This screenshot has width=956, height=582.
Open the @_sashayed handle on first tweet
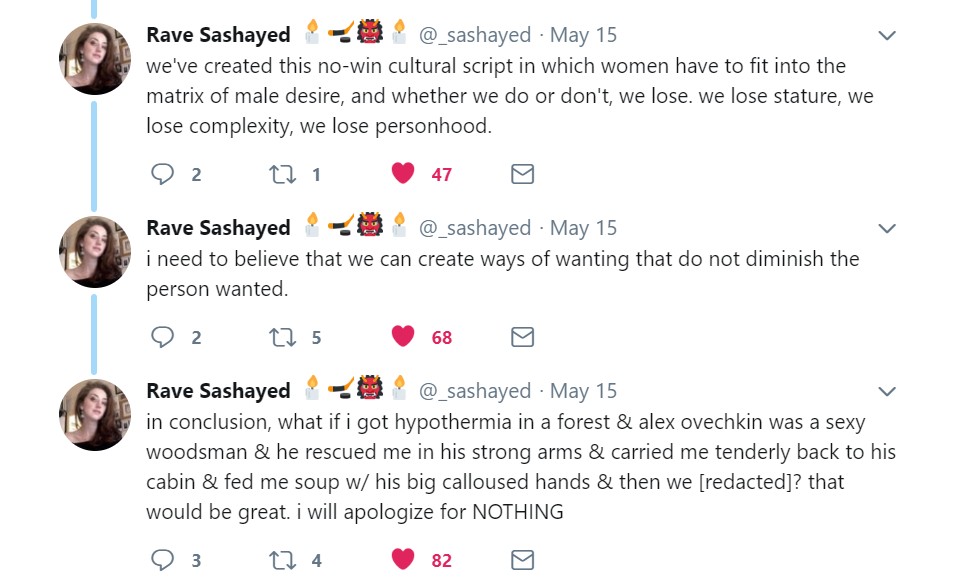click(x=474, y=35)
